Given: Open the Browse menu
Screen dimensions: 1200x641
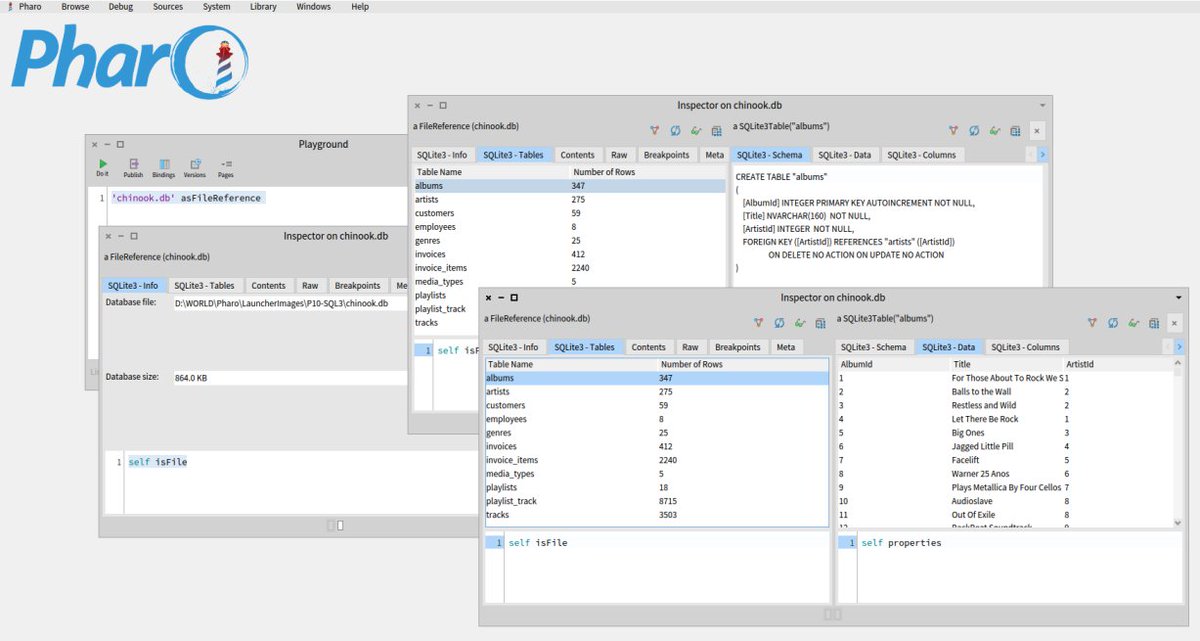Looking at the screenshot, I should click(x=75, y=7).
